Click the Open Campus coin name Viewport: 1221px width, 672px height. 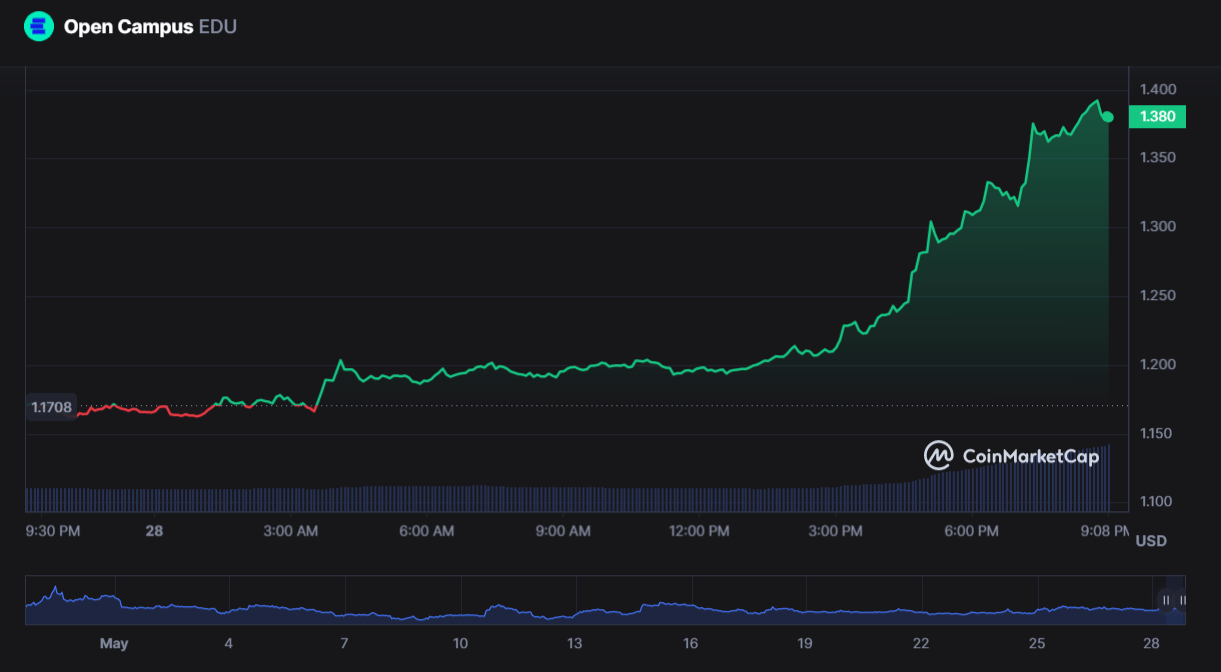(x=128, y=27)
